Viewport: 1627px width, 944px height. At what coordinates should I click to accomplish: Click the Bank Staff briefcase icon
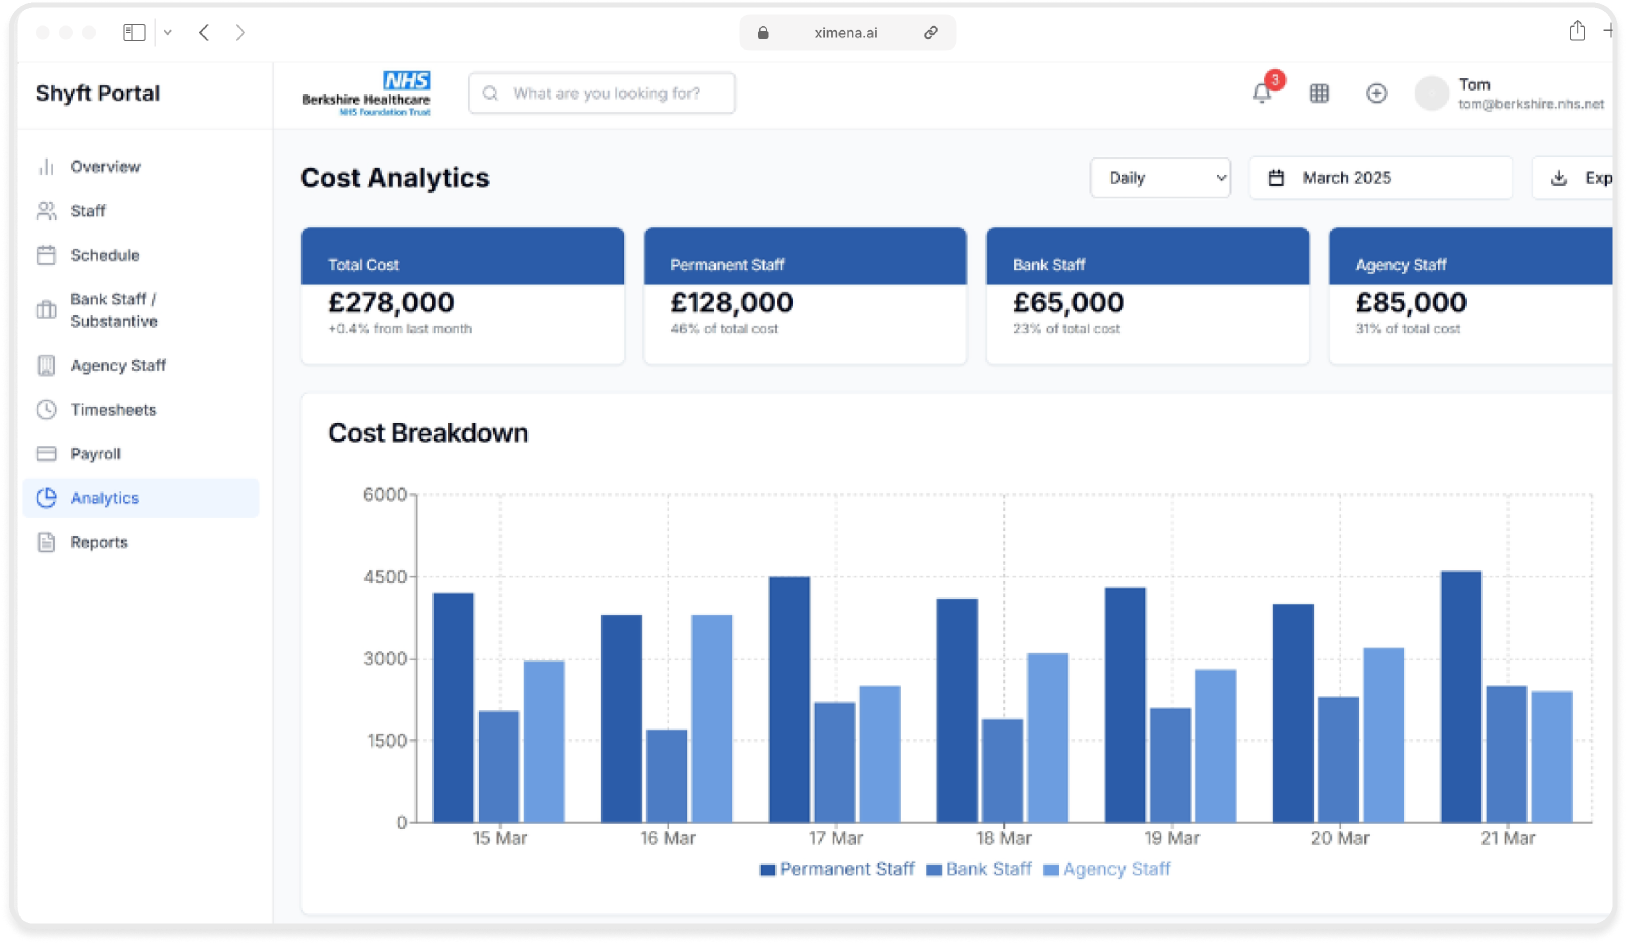click(46, 310)
